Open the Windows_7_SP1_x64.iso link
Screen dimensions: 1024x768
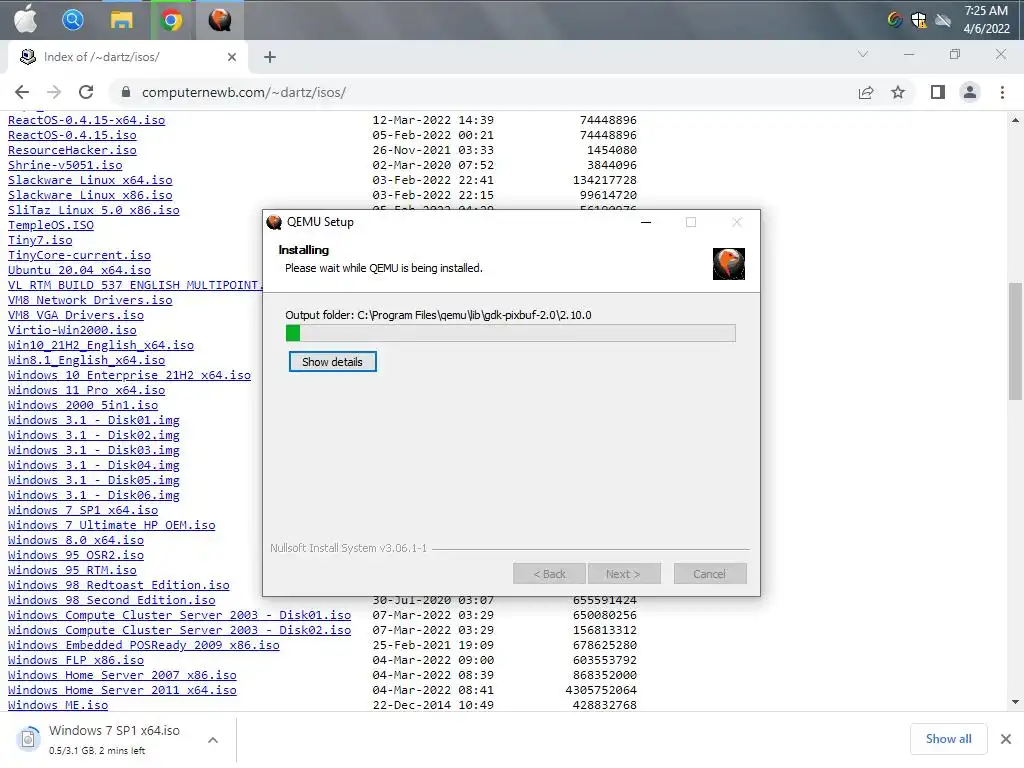click(x=83, y=511)
